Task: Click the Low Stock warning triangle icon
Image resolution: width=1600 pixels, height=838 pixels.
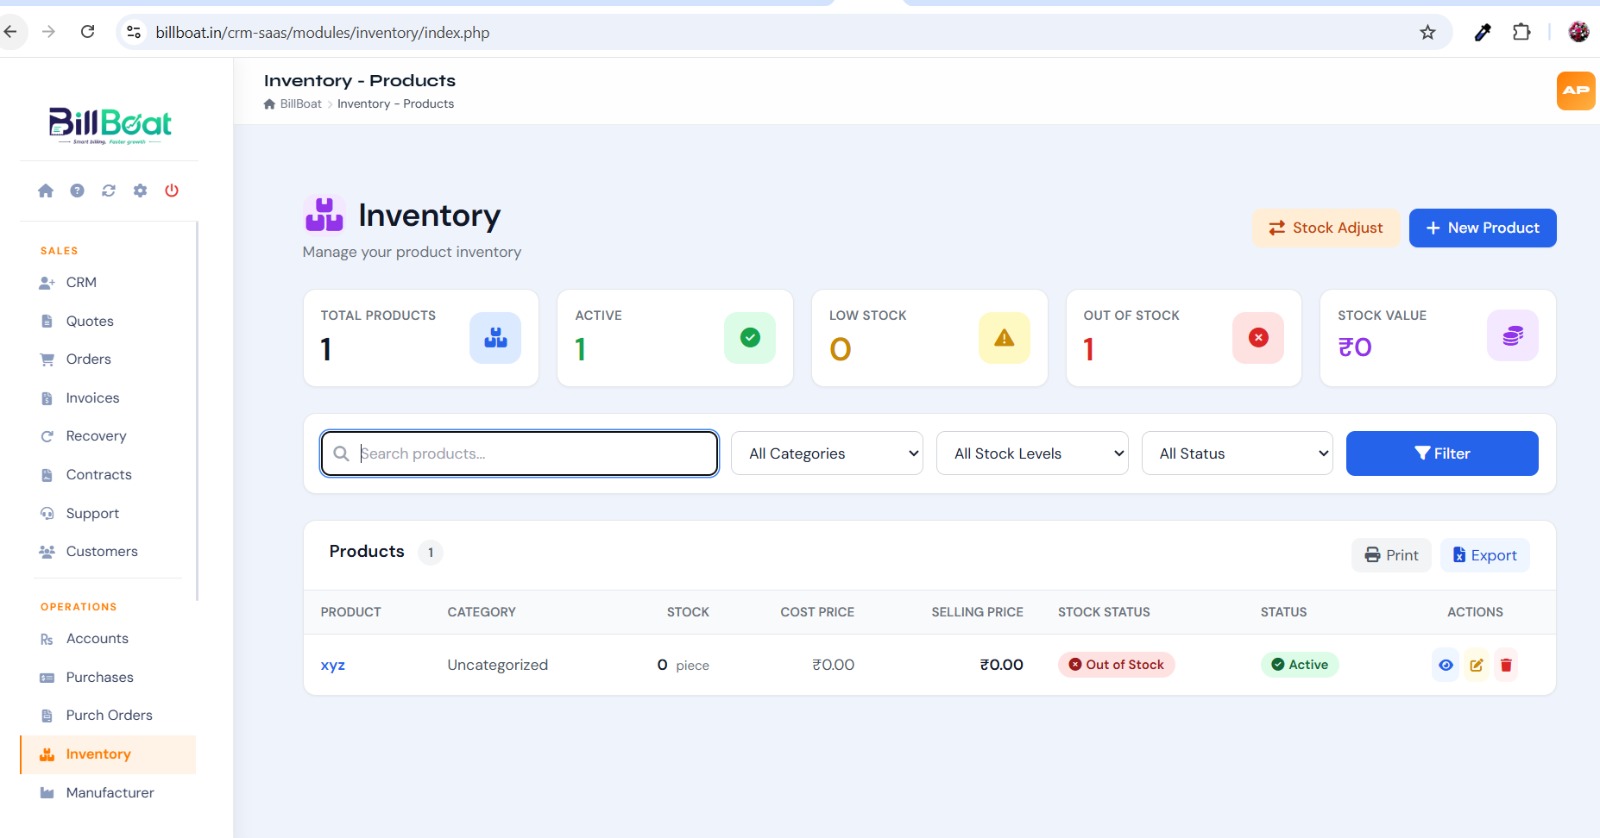Action: [x=1004, y=338]
